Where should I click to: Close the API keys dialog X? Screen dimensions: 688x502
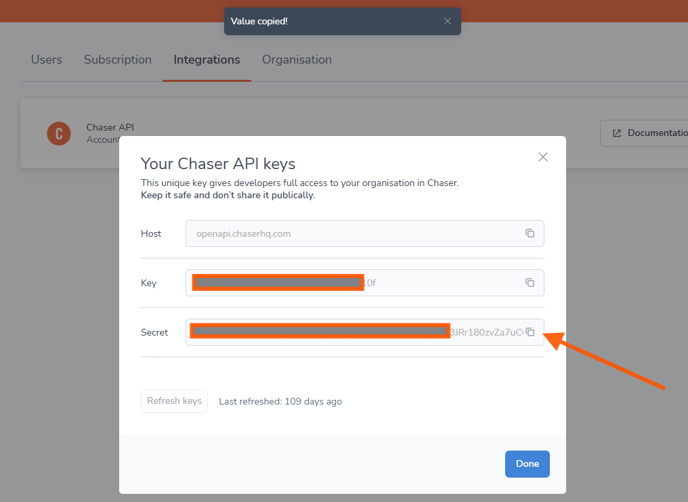[x=543, y=157]
